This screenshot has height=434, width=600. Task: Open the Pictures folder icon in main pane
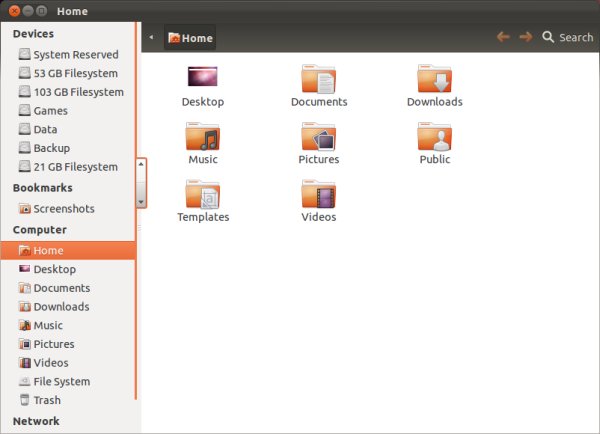click(318, 136)
